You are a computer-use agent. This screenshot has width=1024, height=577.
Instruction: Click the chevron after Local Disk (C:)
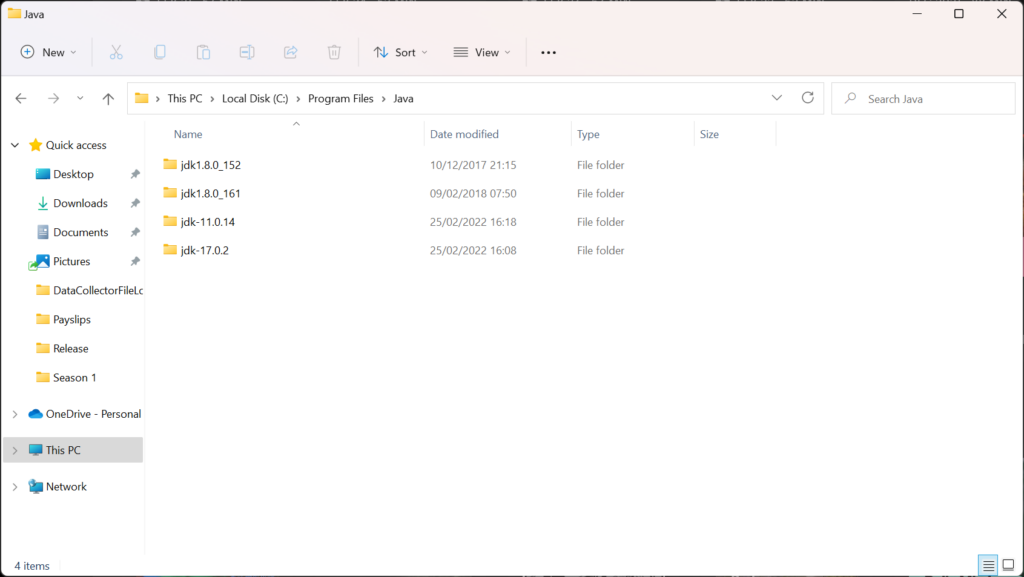pos(298,99)
